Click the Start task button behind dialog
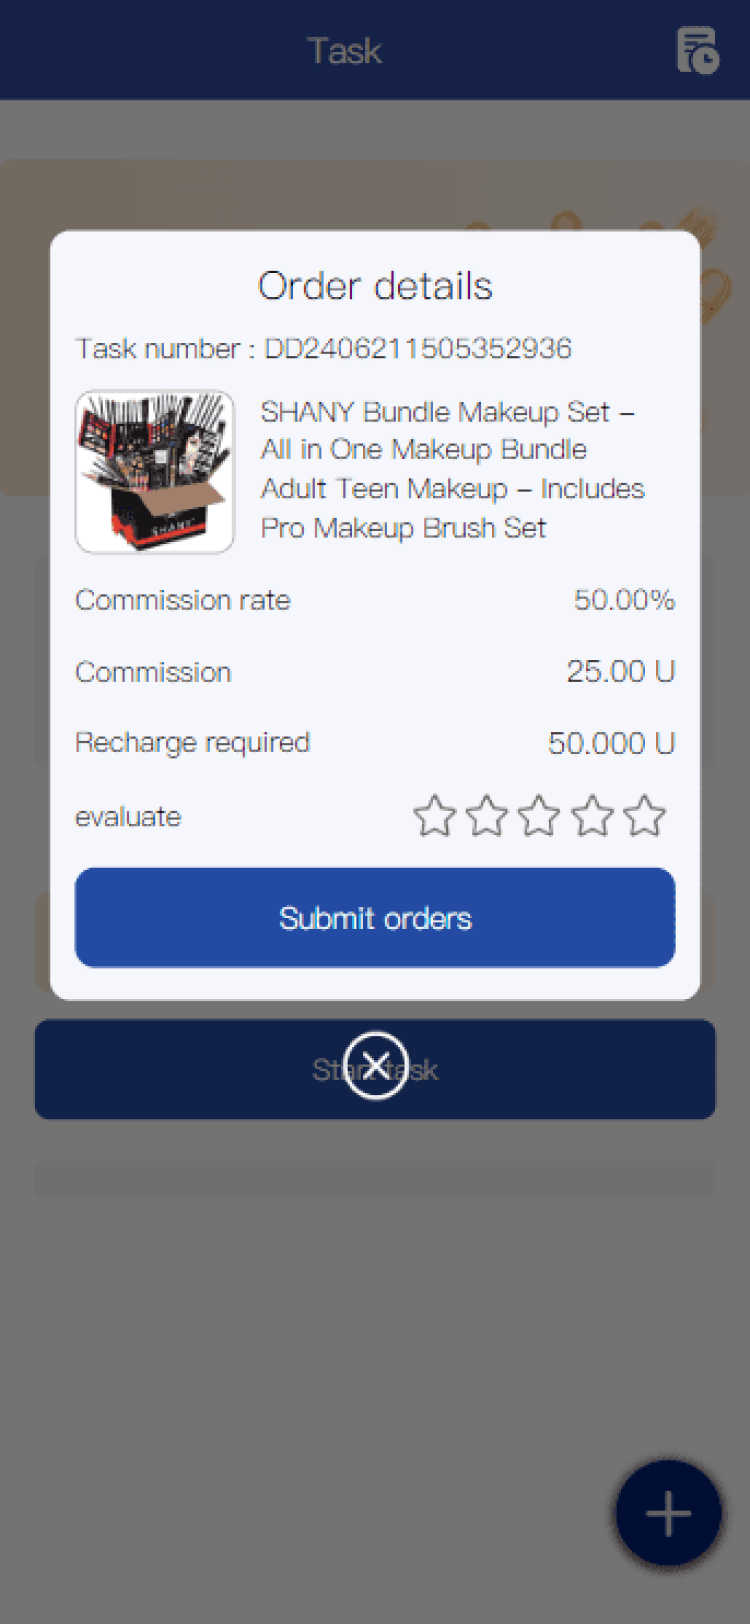Screen dimensions: 750x1624 375,1069
